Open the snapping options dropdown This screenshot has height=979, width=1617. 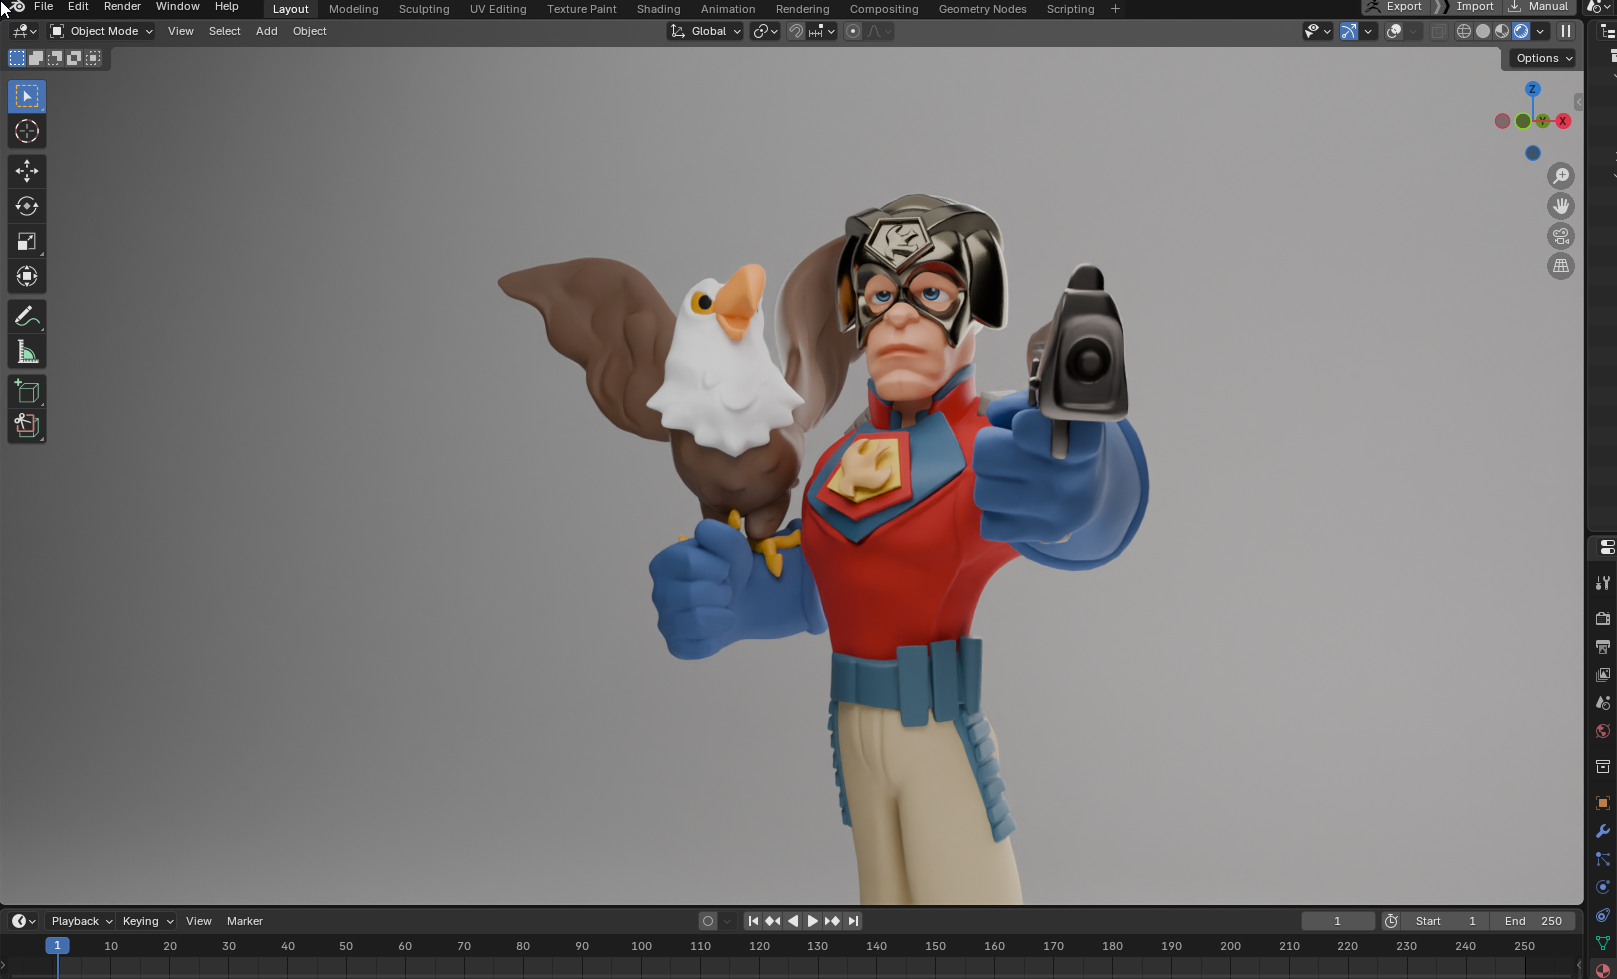[822, 31]
